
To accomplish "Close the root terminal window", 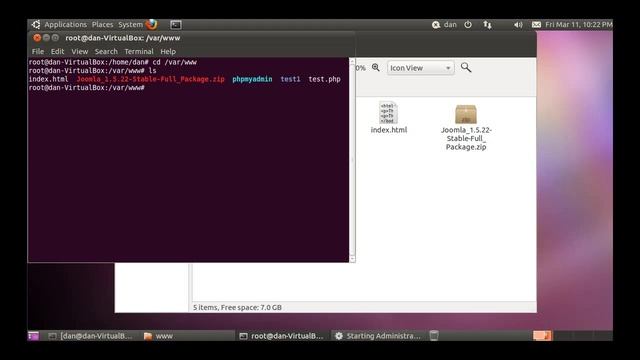I will tap(37, 38).
